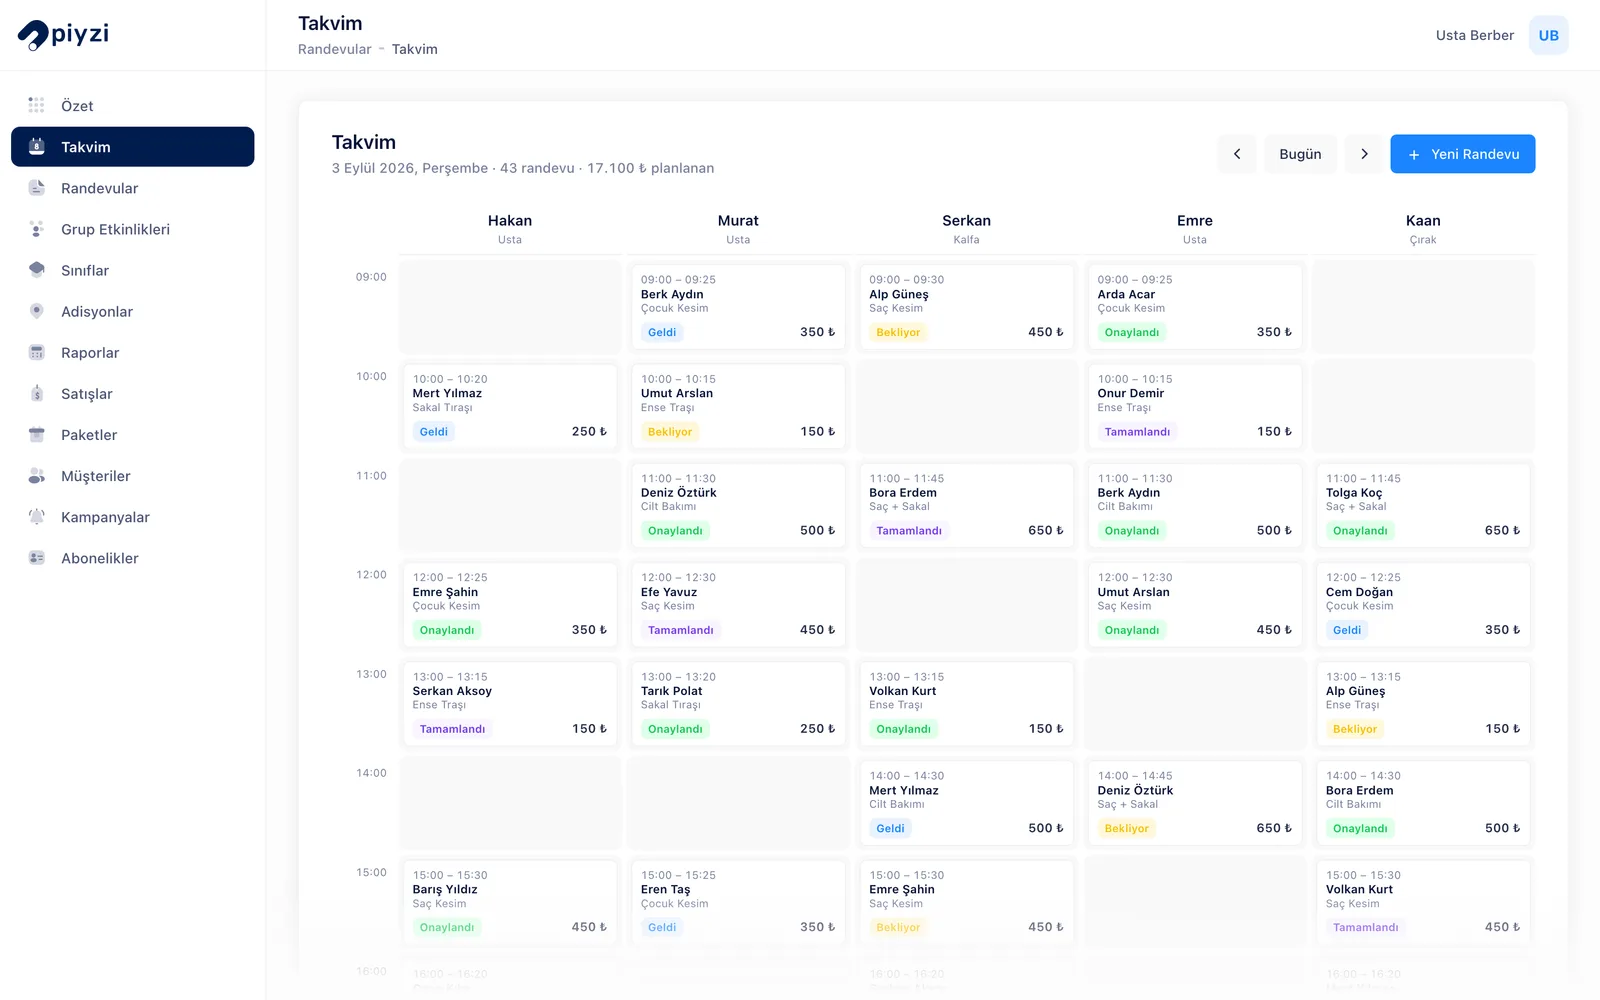Open Satışlar money bag icon
The height and width of the screenshot is (1000, 1600).
pos(37,393)
